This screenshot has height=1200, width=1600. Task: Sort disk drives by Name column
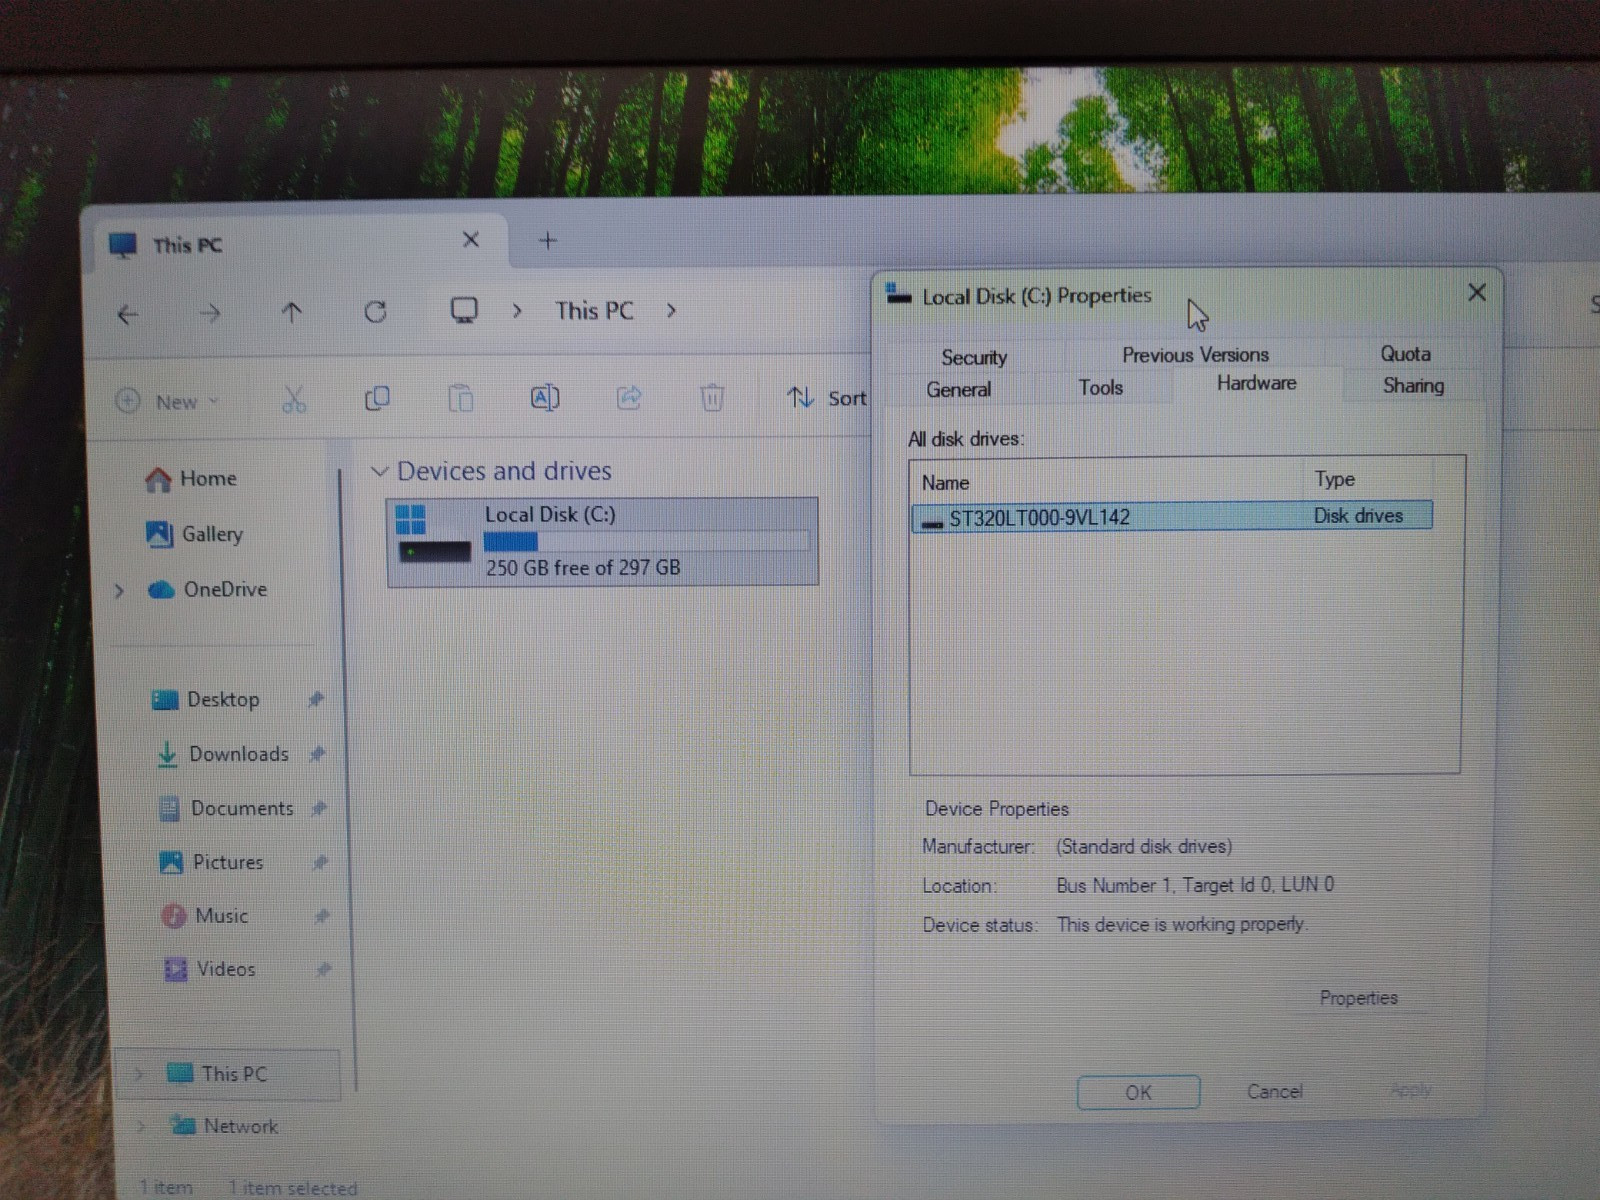(1107, 482)
